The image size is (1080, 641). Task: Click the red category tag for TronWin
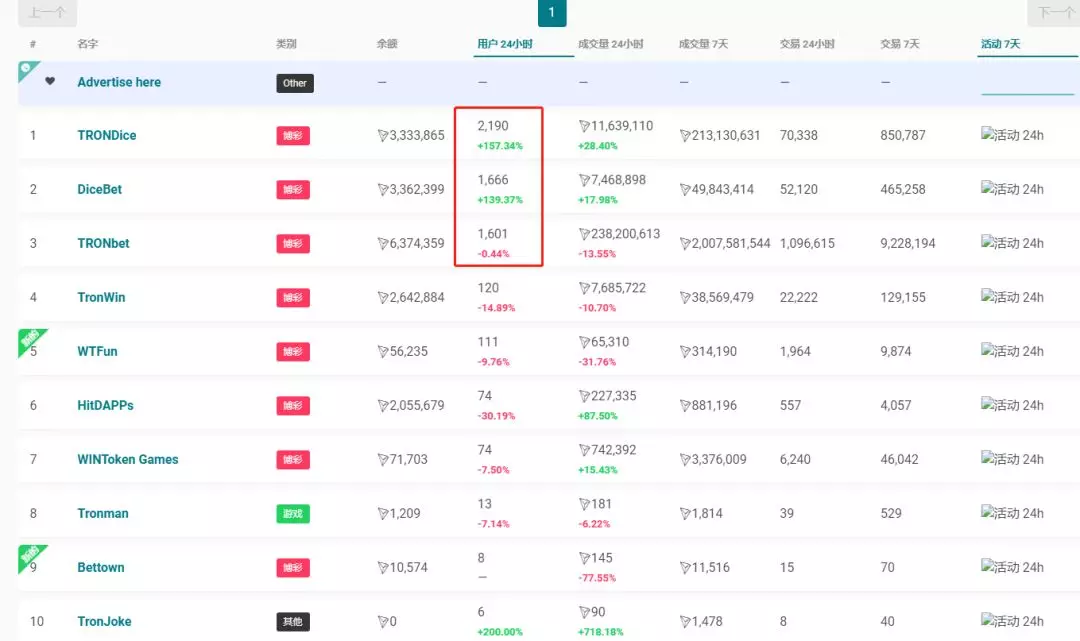(x=293, y=297)
